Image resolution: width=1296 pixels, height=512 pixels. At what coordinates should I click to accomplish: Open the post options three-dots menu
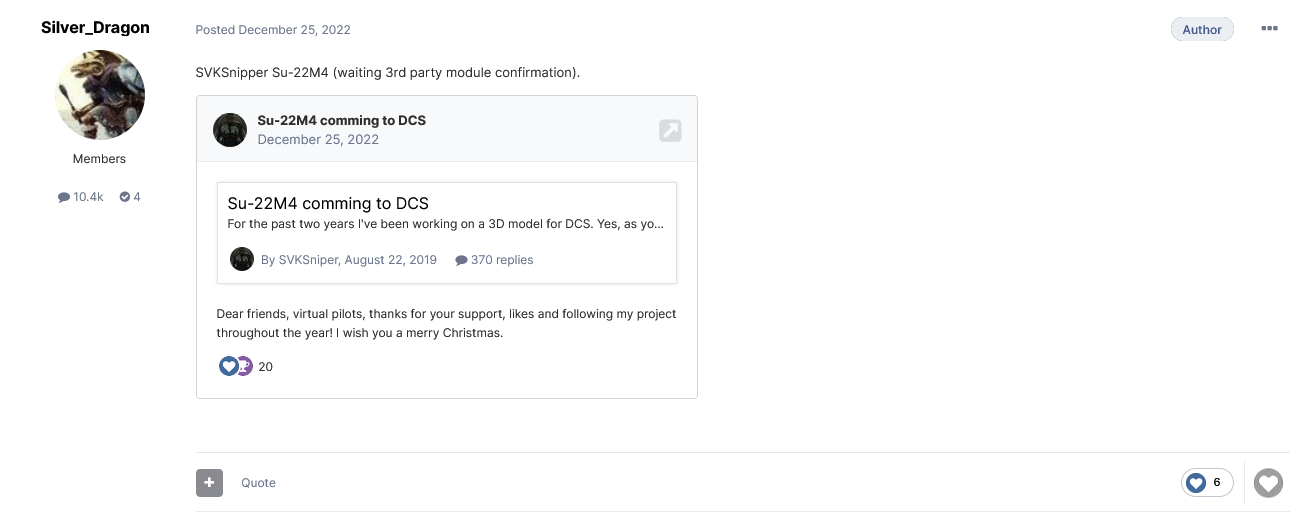[x=1269, y=29]
